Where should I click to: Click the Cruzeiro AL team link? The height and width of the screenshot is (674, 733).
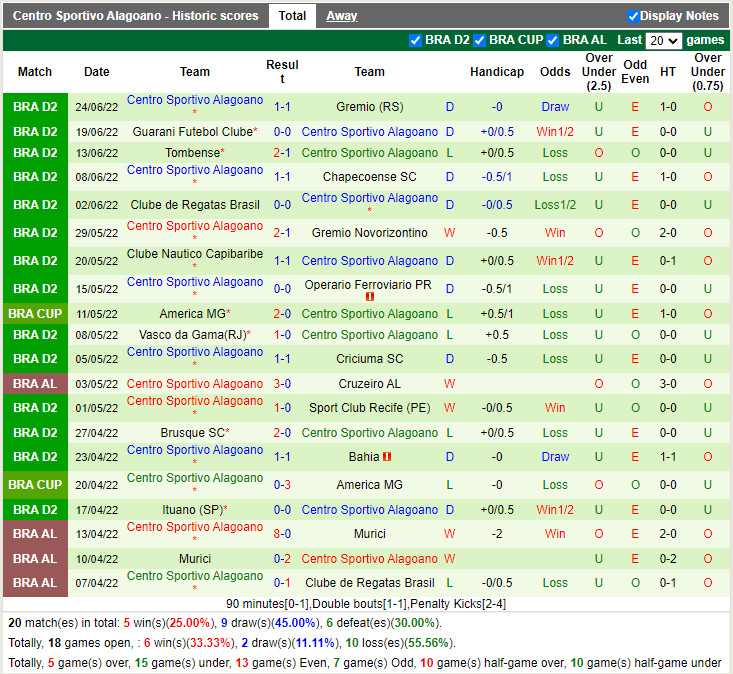coord(369,384)
